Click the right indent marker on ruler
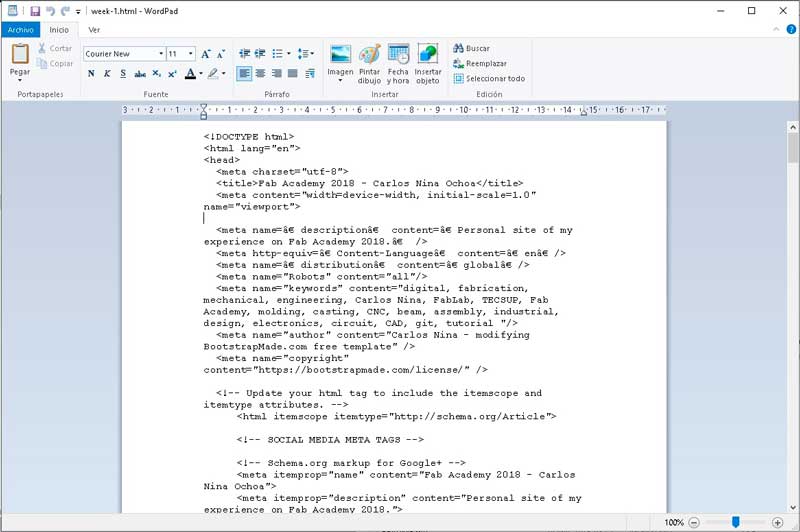 (x=584, y=113)
